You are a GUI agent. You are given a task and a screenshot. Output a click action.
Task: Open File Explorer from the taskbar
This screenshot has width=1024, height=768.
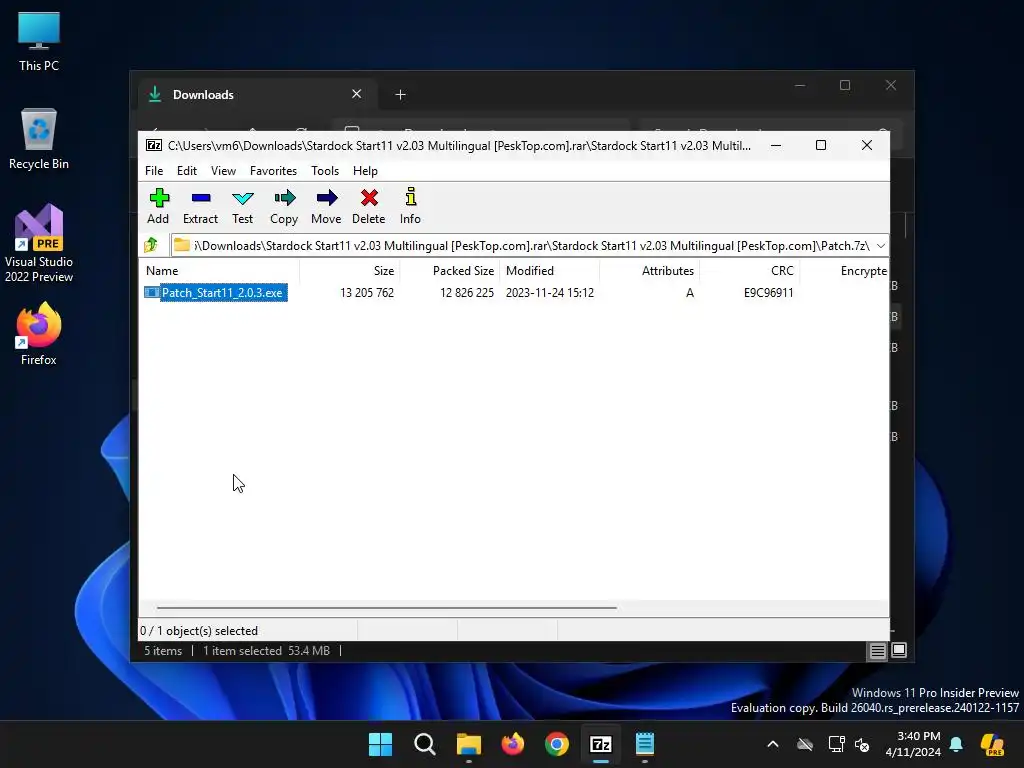pos(468,744)
